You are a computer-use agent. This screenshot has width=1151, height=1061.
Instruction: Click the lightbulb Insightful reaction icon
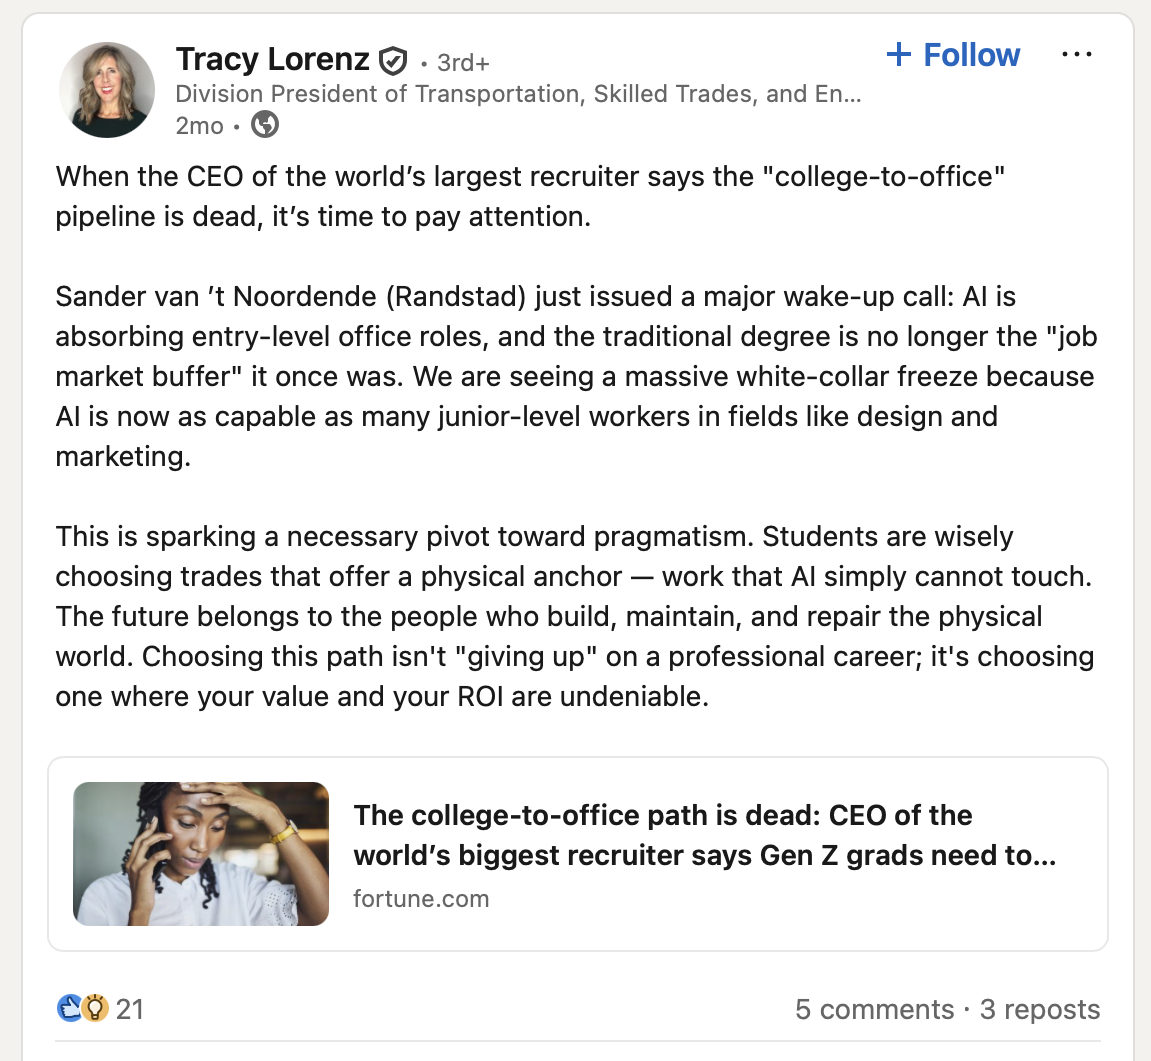pyautogui.click(x=94, y=1008)
